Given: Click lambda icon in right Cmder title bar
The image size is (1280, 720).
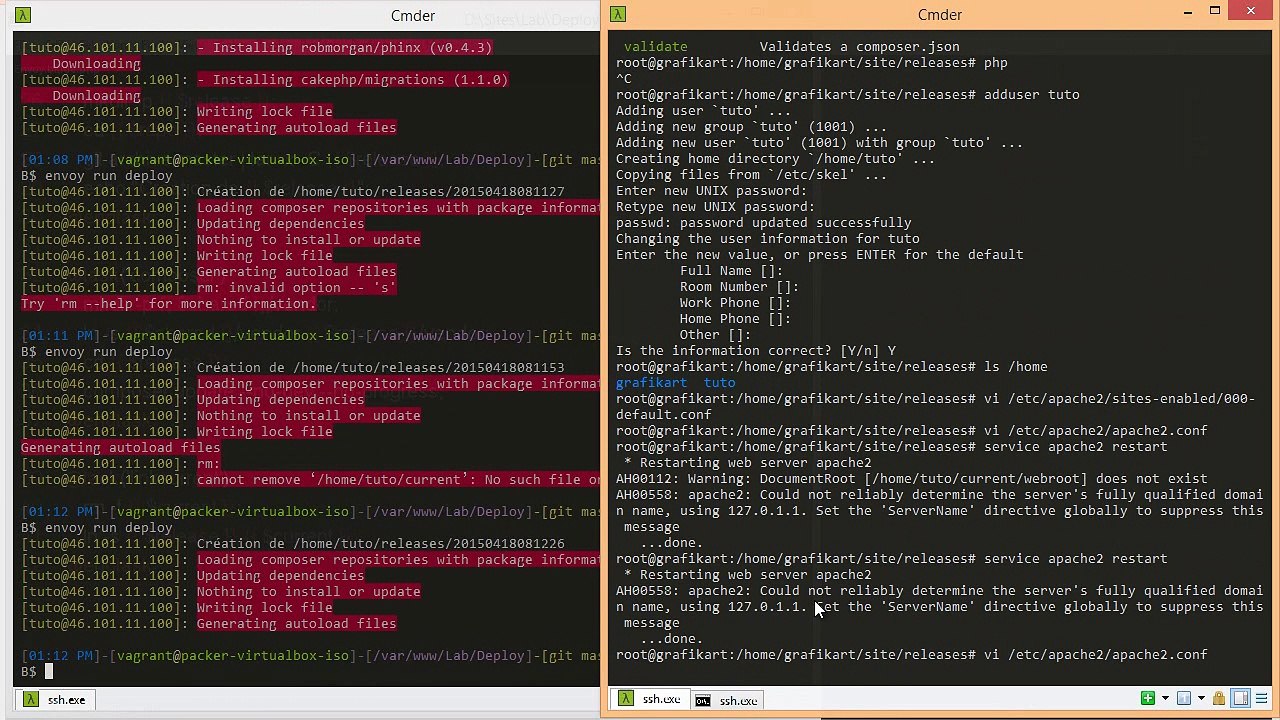Looking at the screenshot, I should (618, 14).
